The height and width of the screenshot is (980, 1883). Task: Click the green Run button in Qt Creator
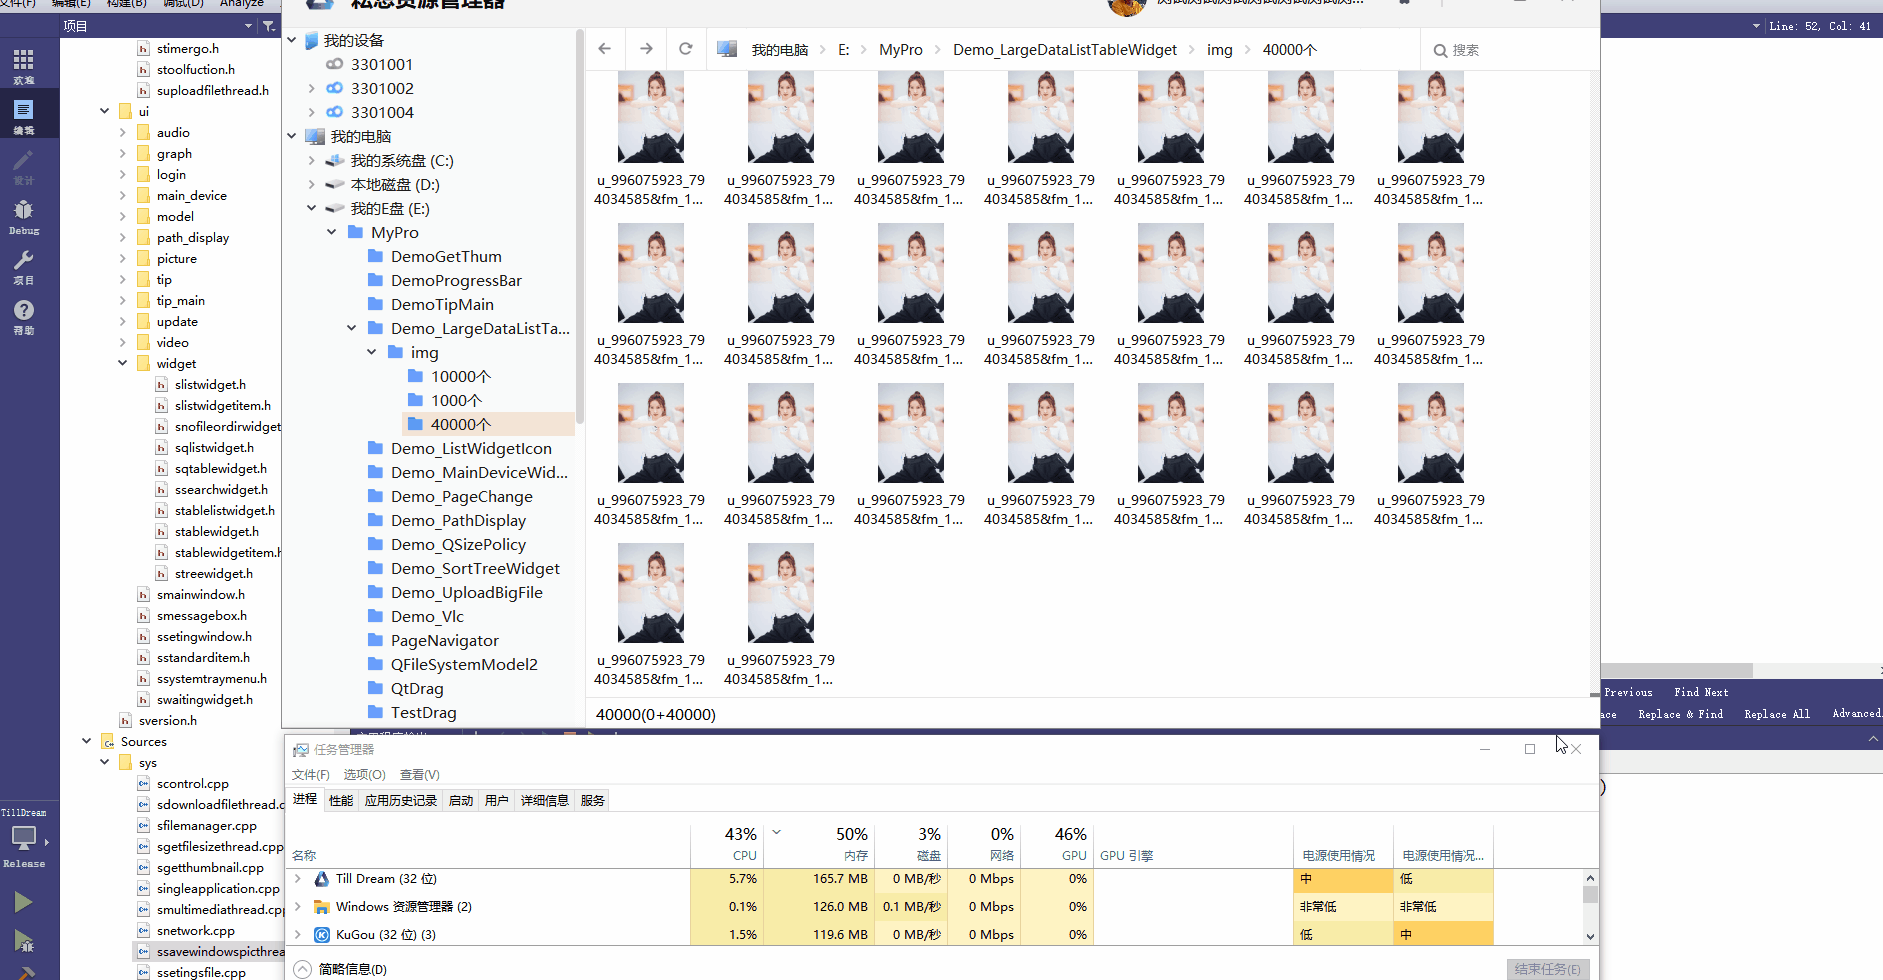click(23, 902)
